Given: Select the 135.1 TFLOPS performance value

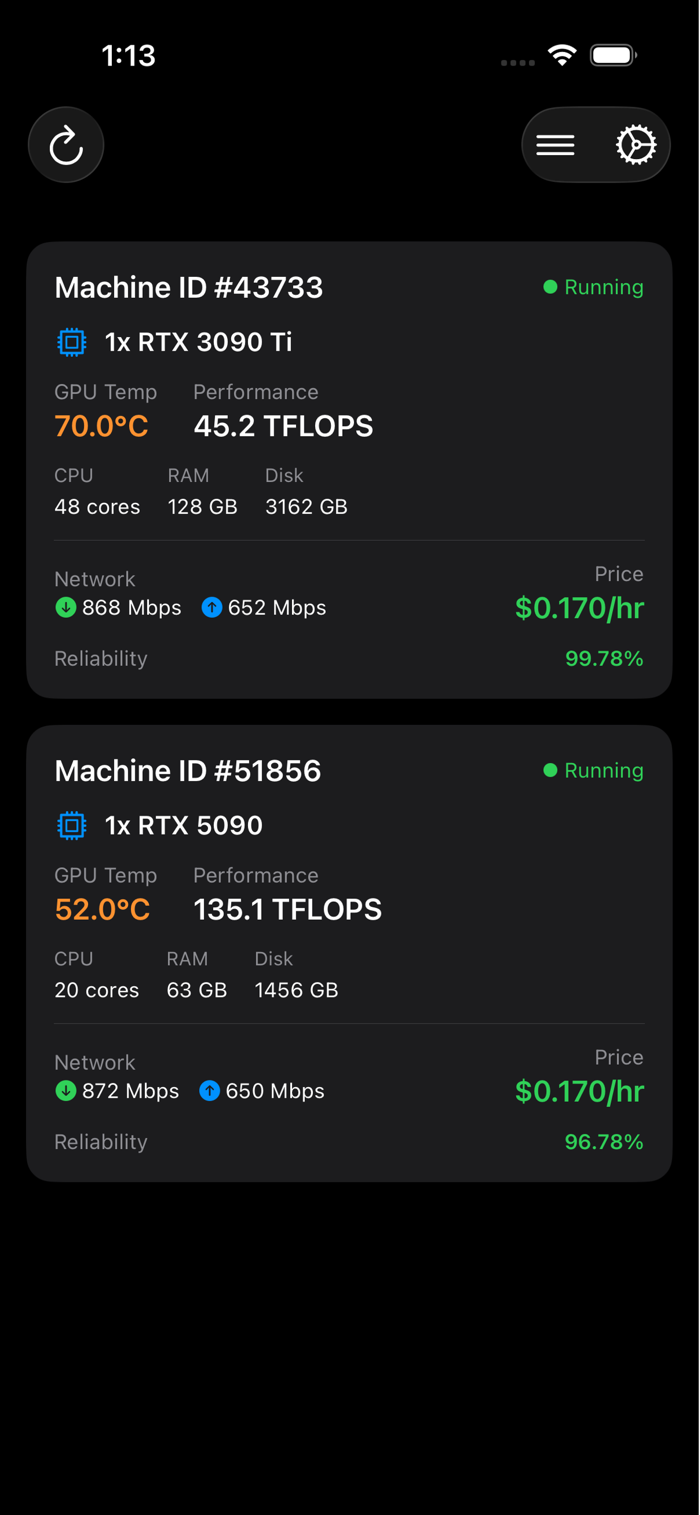Looking at the screenshot, I should tap(288, 909).
